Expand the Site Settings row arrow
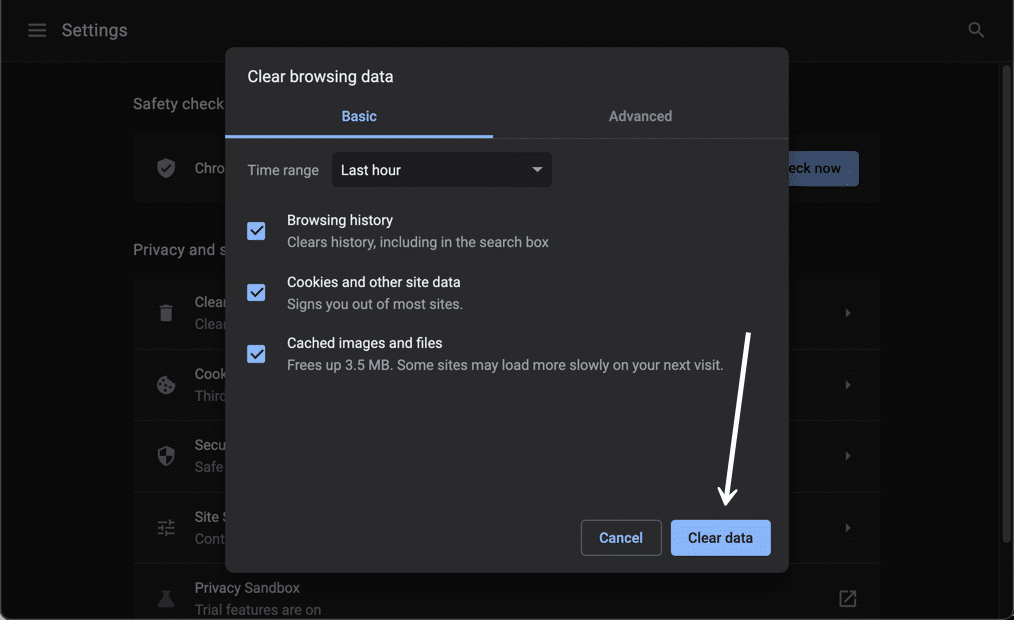This screenshot has width=1014, height=620. pos(847,527)
